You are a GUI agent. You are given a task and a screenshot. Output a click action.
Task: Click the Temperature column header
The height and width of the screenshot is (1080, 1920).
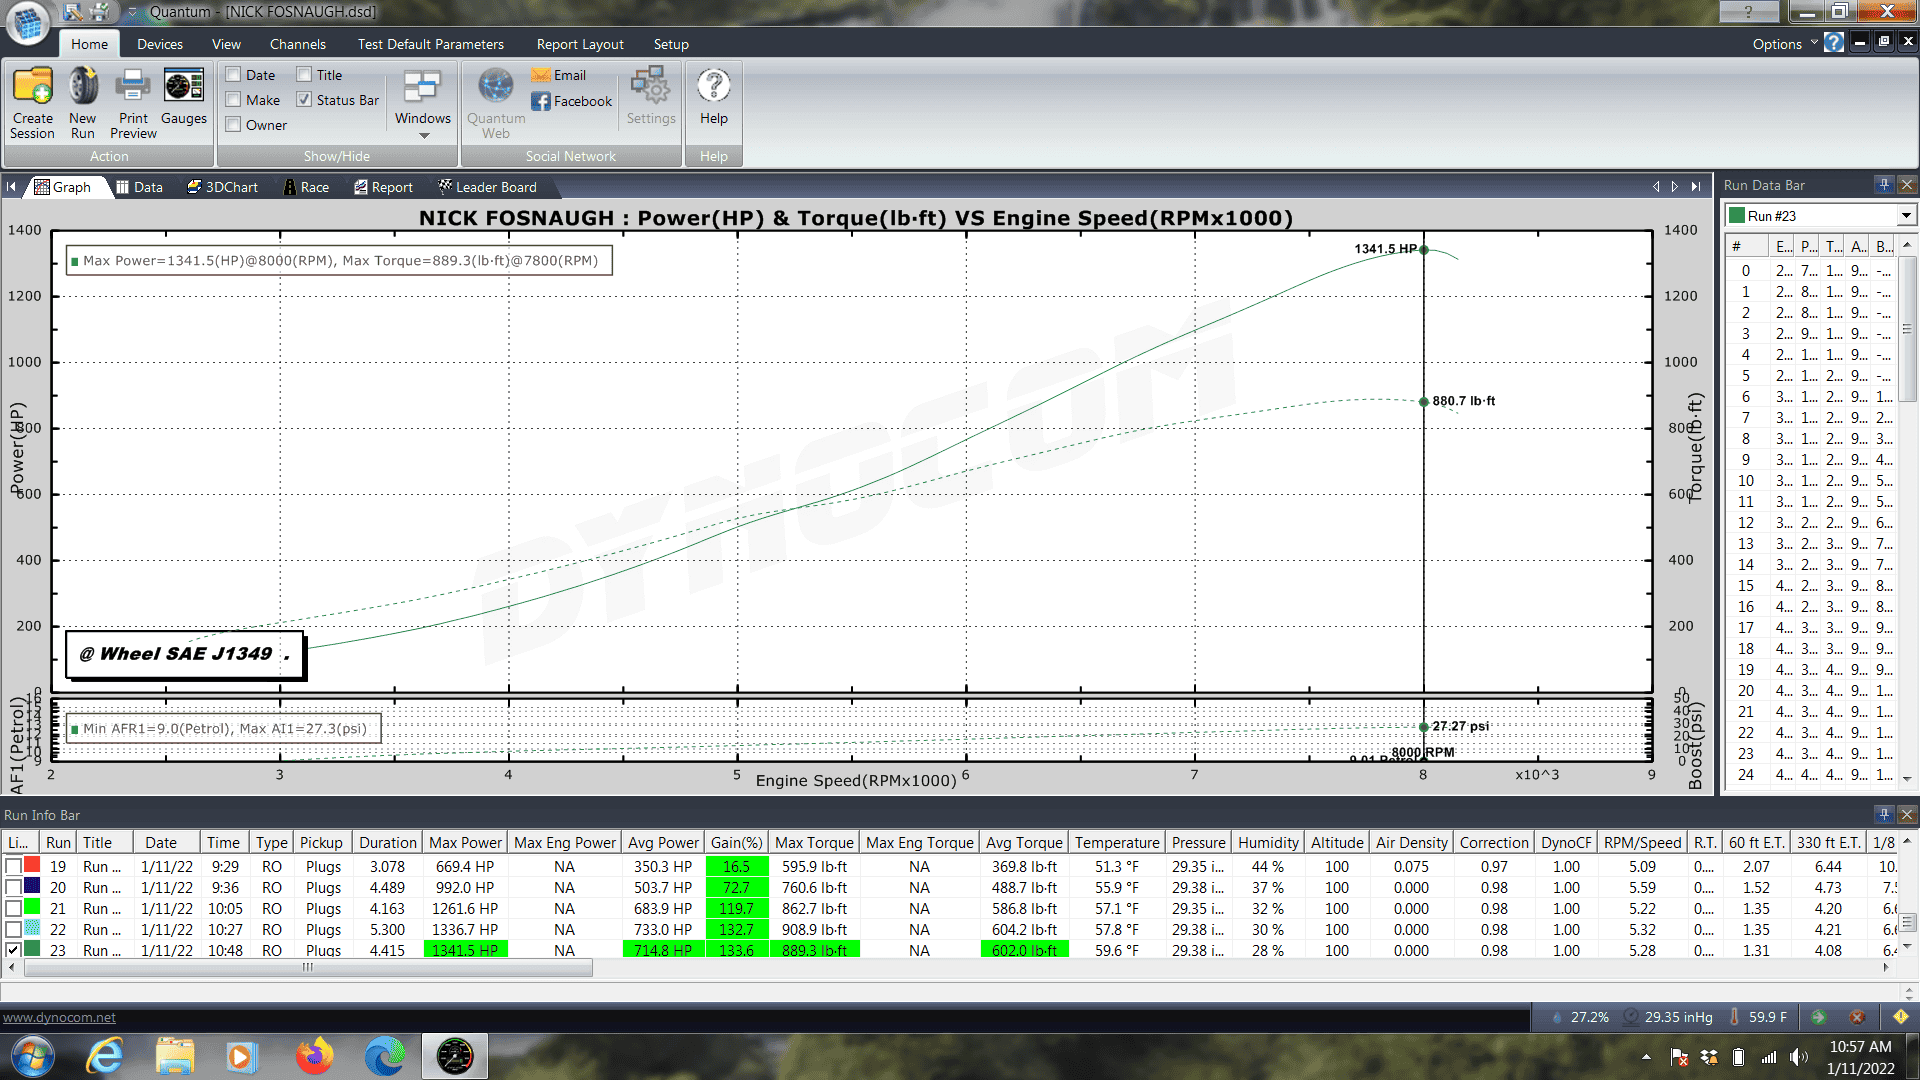(x=1117, y=843)
